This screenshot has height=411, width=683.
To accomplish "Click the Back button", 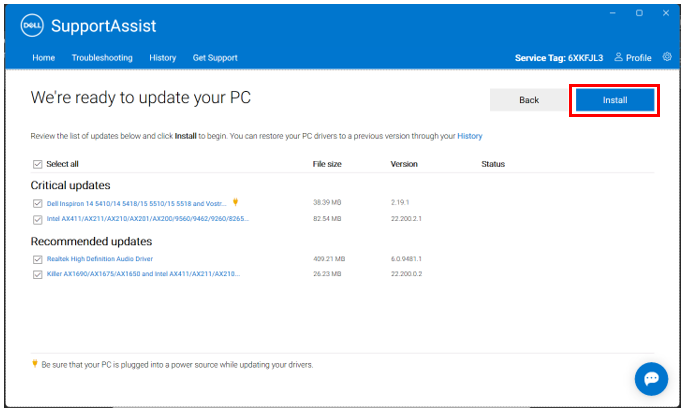I will pos(529,100).
